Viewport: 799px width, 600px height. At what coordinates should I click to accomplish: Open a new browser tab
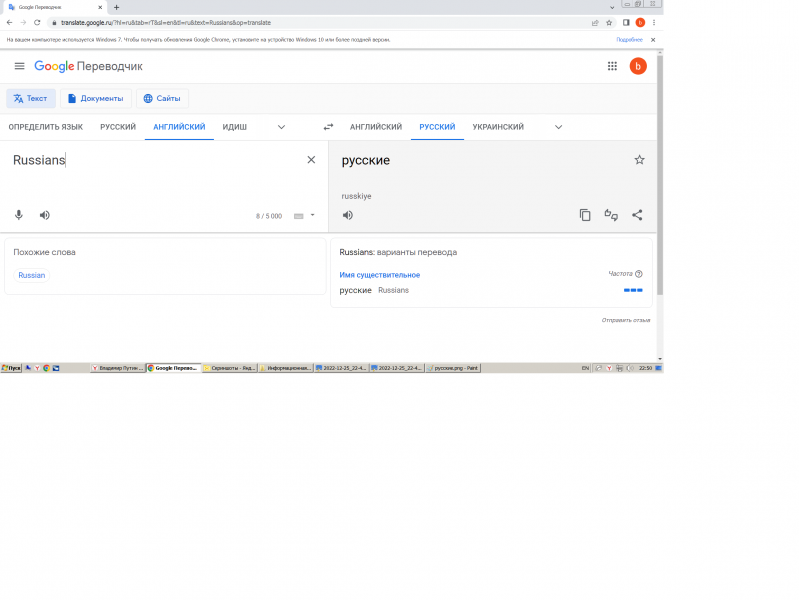[116, 7]
